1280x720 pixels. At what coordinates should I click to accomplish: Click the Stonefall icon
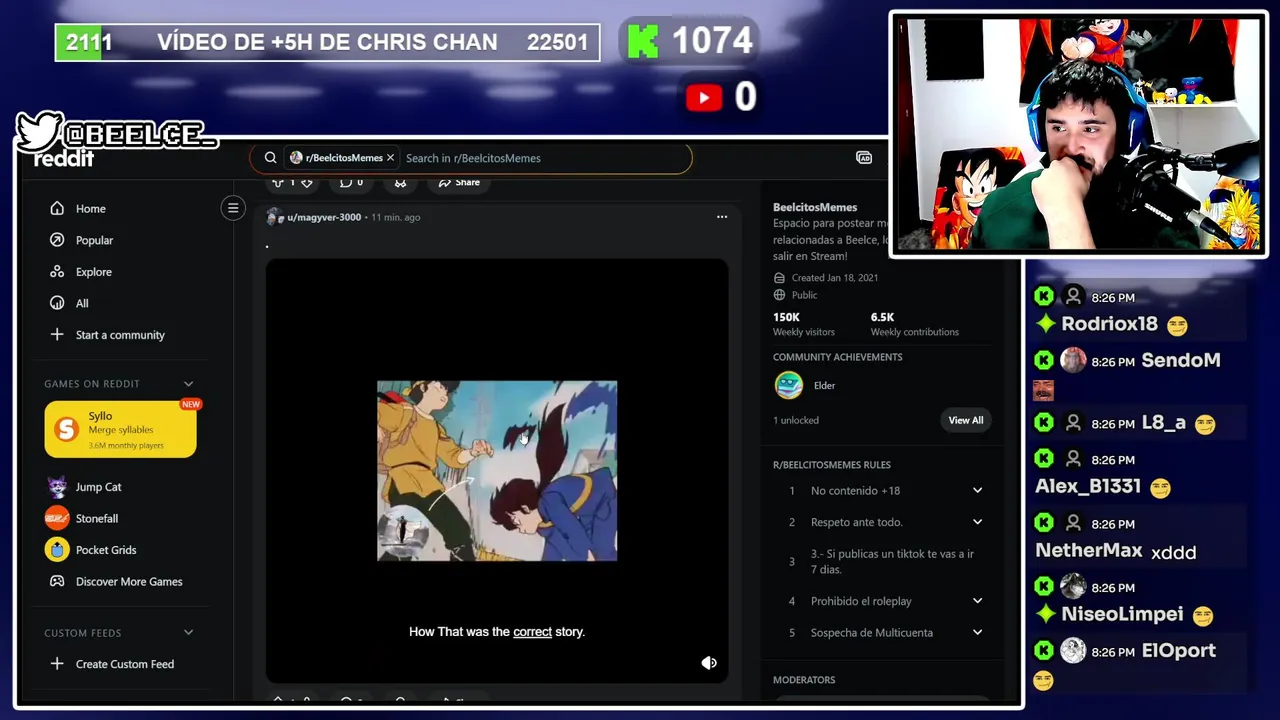pyautogui.click(x=57, y=518)
